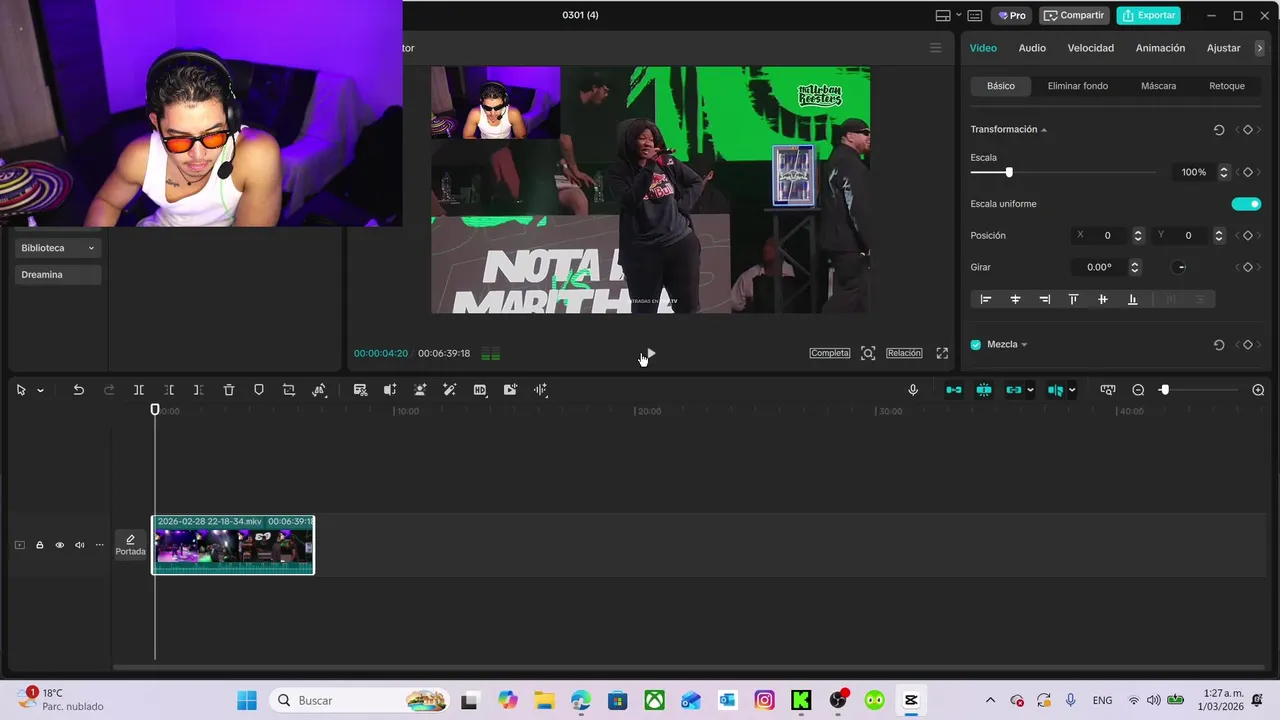Switch to the Audio tab
Image resolution: width=1280 pixels, height=720 pixels.
pos(1032,48)
